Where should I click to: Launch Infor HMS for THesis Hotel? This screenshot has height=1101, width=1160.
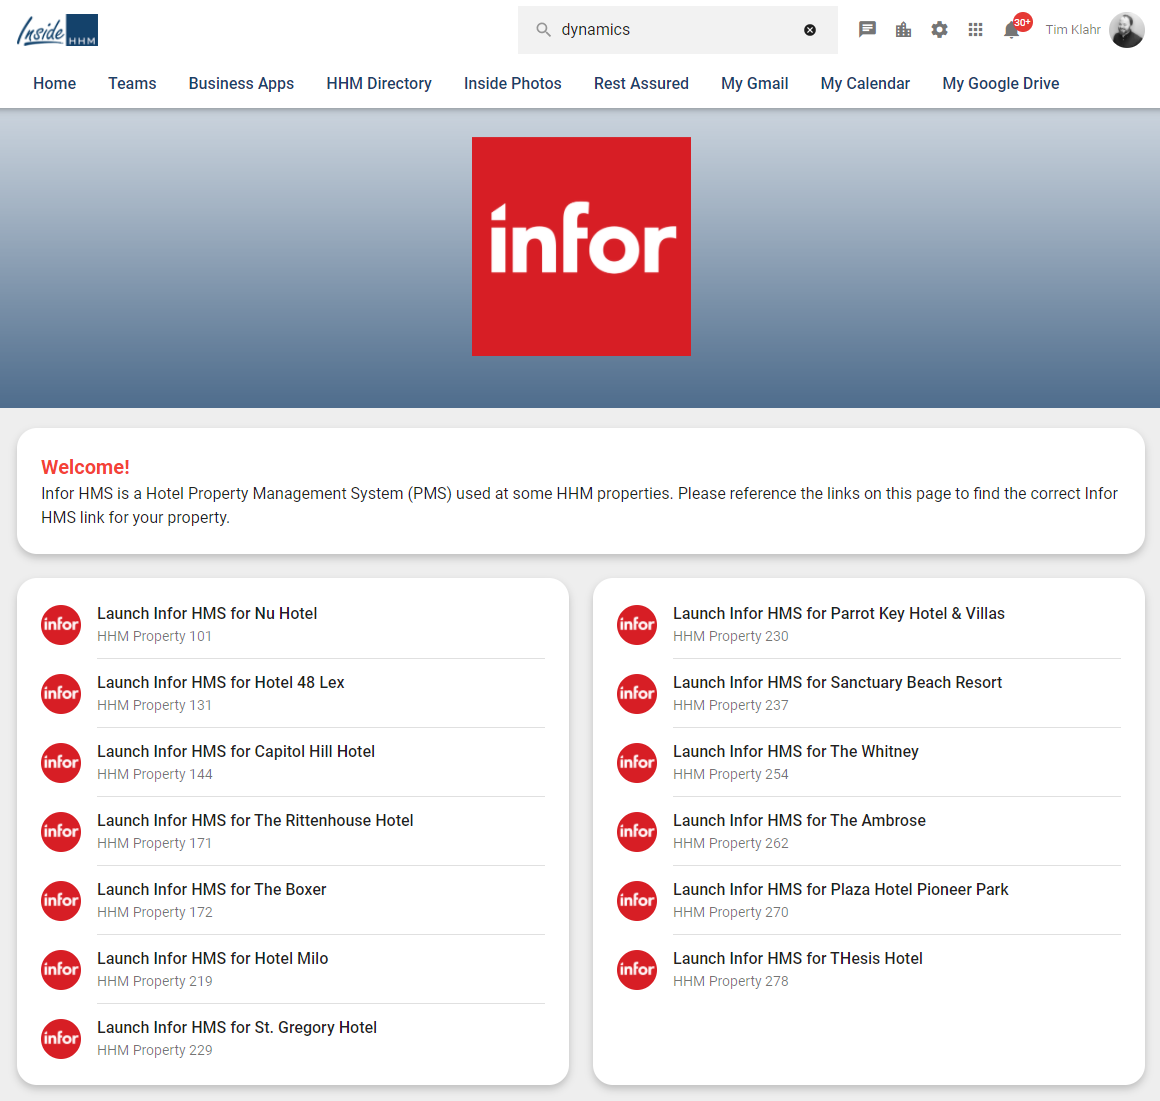798,958
